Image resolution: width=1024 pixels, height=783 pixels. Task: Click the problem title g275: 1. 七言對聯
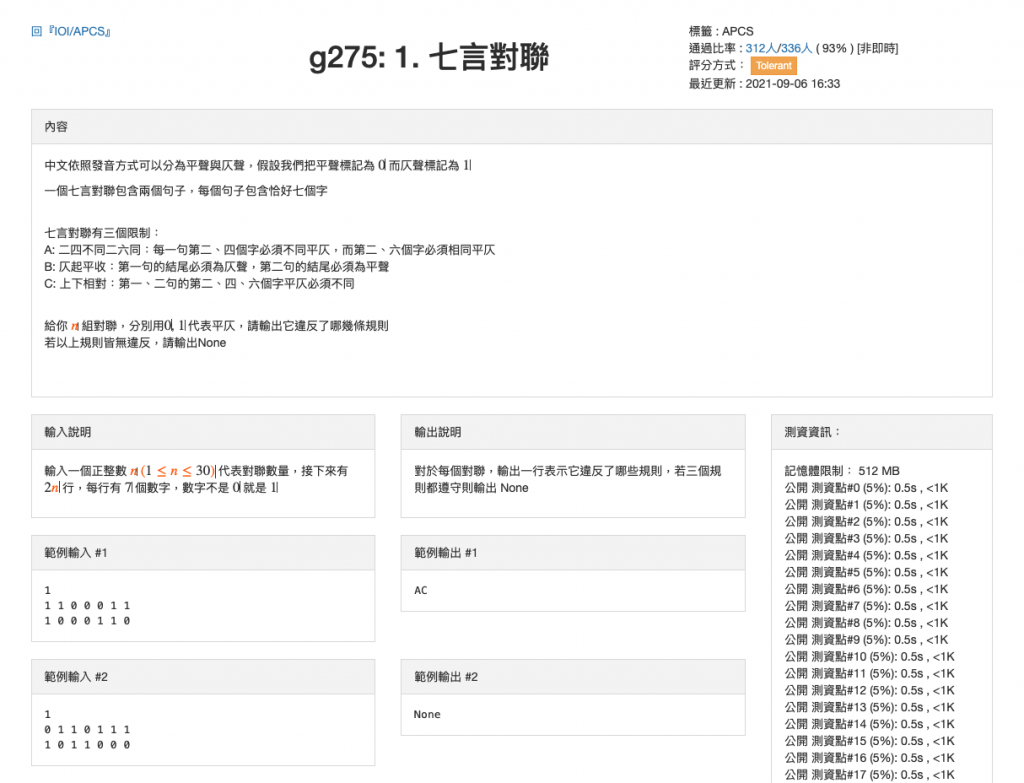pos(429,57)
